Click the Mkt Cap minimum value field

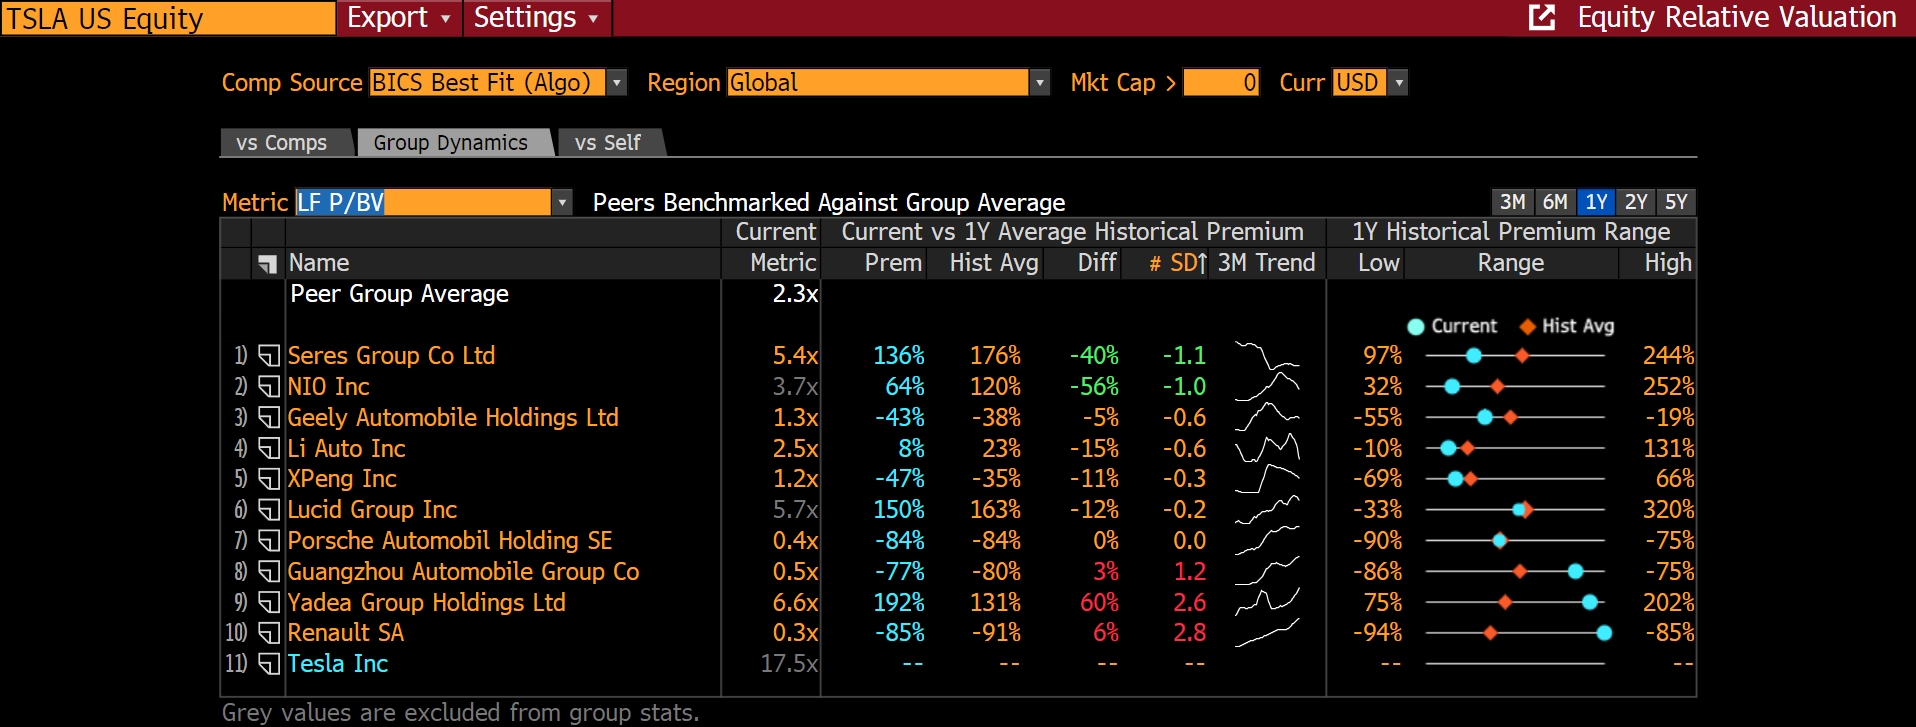[x=1221, y=83]
